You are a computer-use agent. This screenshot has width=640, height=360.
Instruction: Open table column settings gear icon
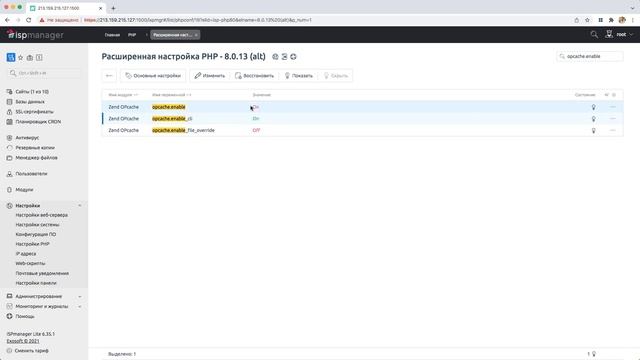coord(614,95)
